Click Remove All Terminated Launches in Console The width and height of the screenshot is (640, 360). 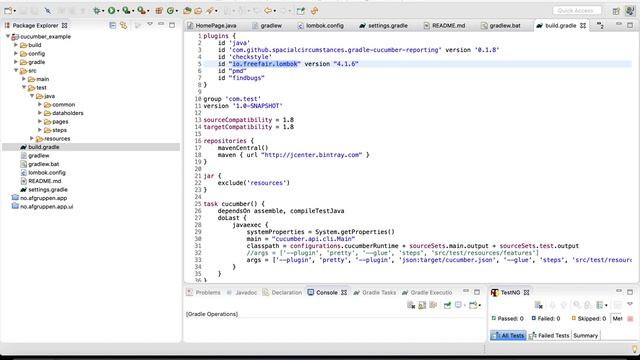click(x=411, y=305)
